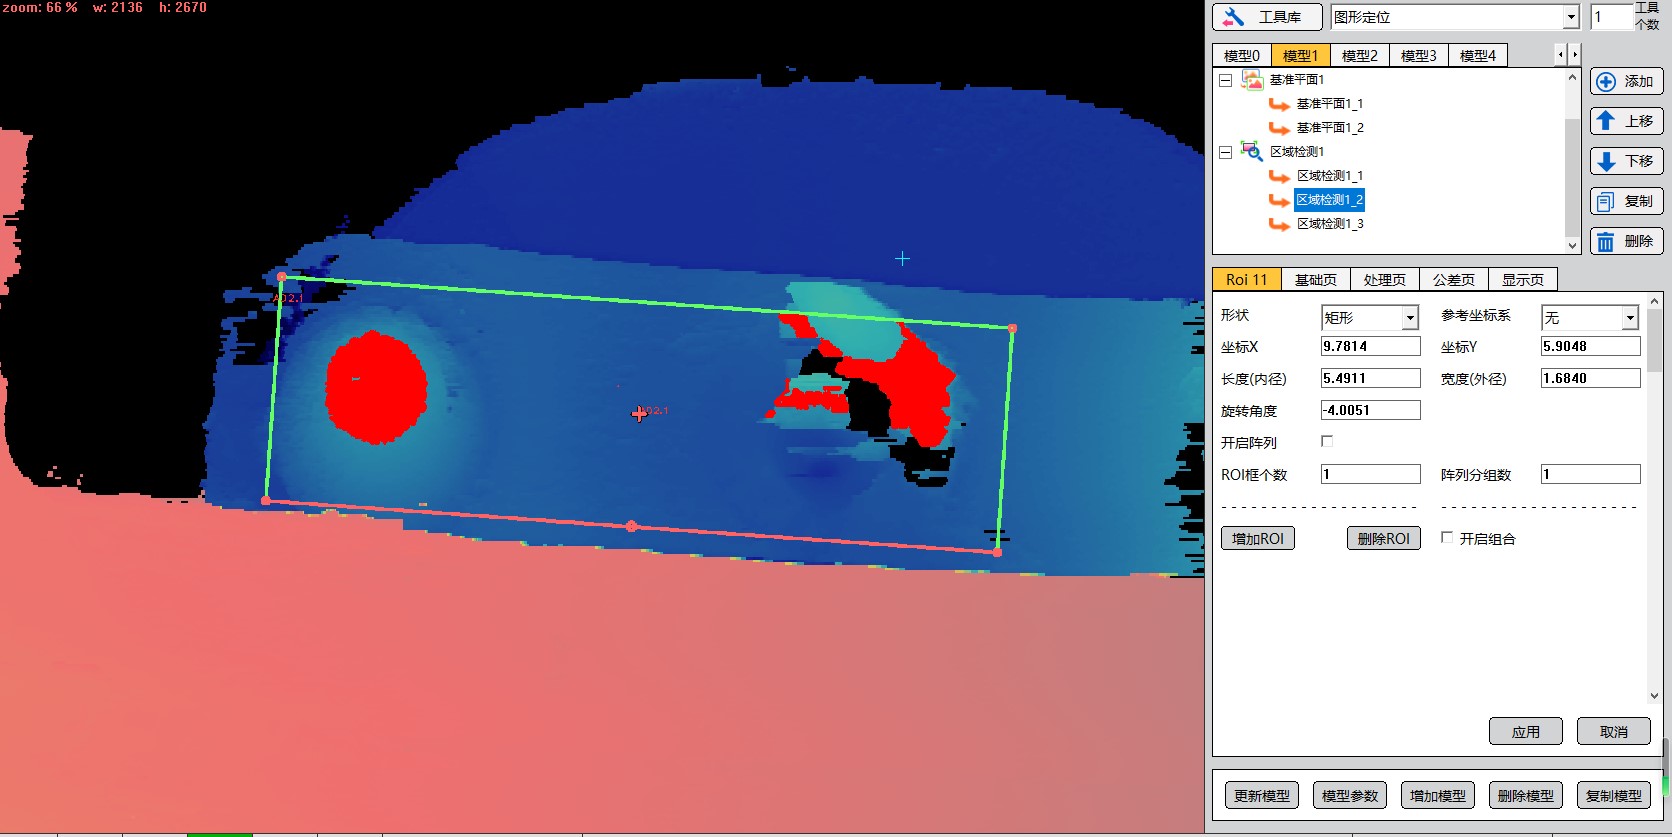The width and height of the screenshot is (1672, 837).
Task: Click the 复制 copy icon button
Action: pos(1626,201)
